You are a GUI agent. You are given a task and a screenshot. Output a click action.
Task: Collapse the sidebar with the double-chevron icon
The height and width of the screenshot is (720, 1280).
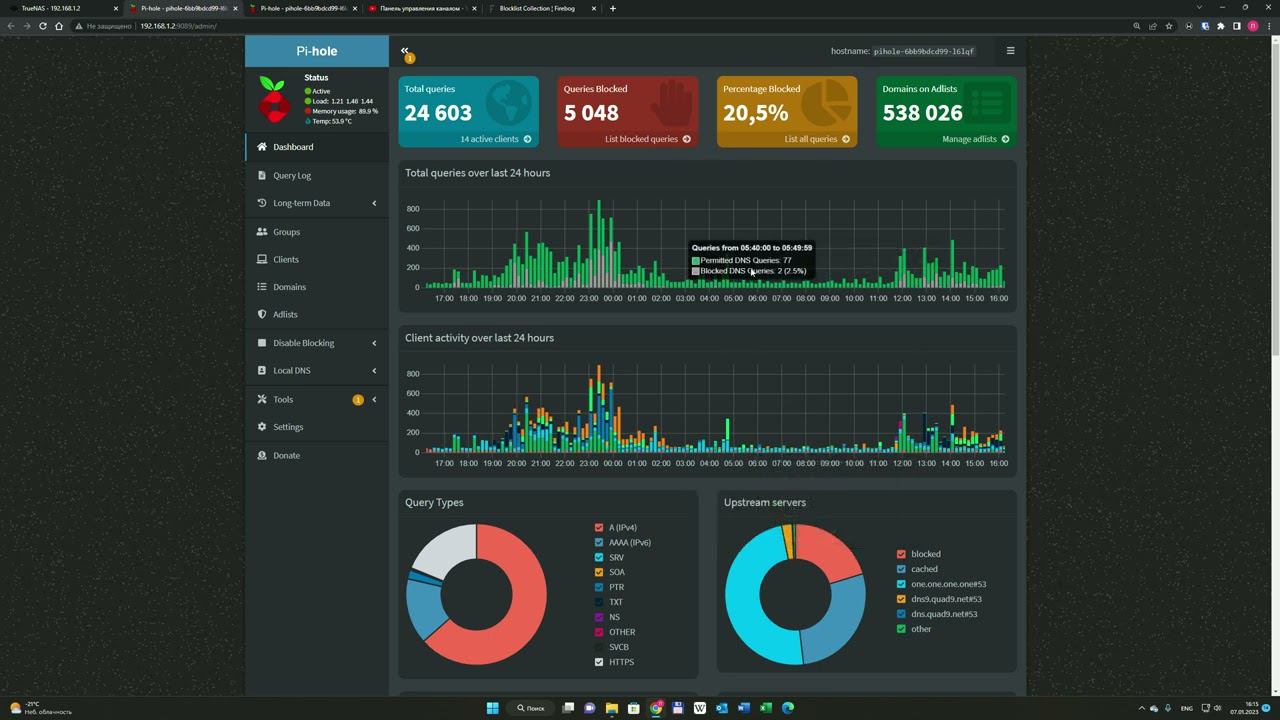[x=405, y=50]
